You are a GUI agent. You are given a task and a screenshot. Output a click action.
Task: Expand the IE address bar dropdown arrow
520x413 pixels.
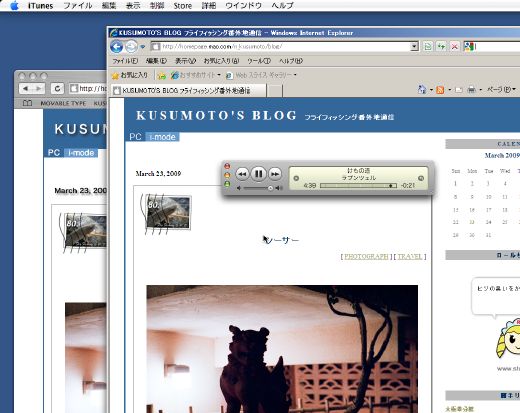pos(414,46)
